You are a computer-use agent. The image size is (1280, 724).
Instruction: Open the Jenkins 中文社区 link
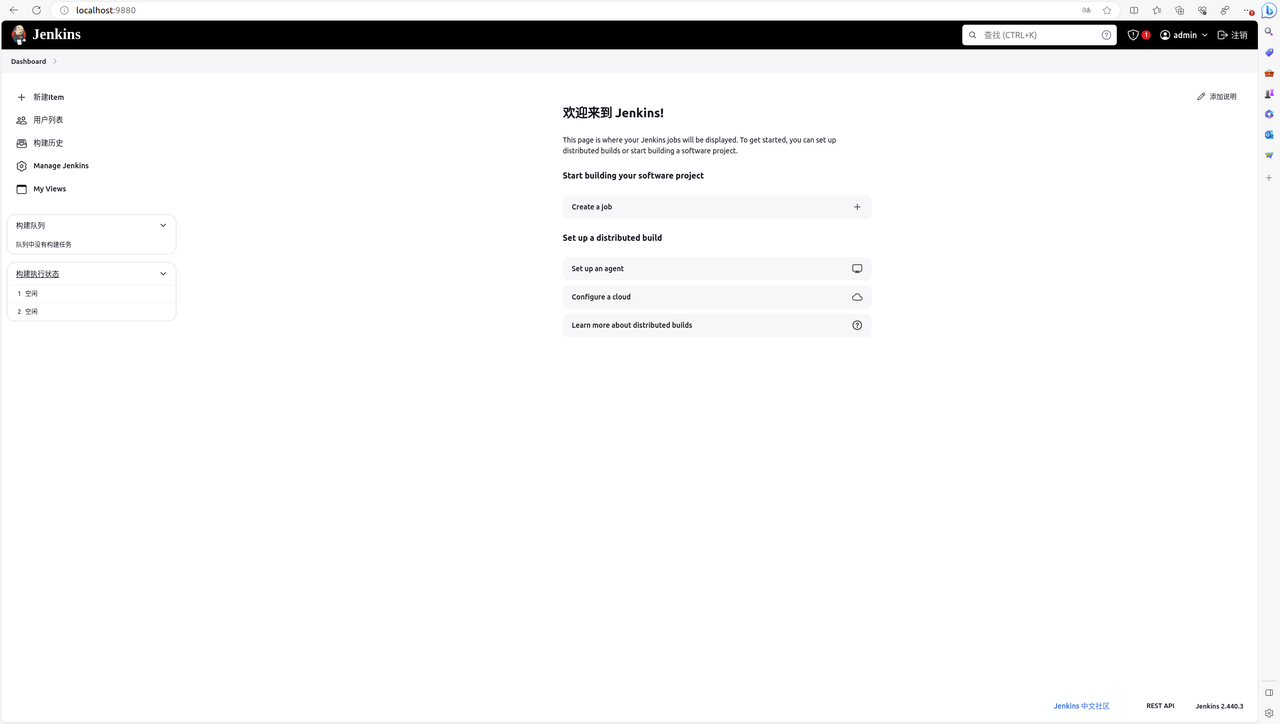coord(1080,705)
